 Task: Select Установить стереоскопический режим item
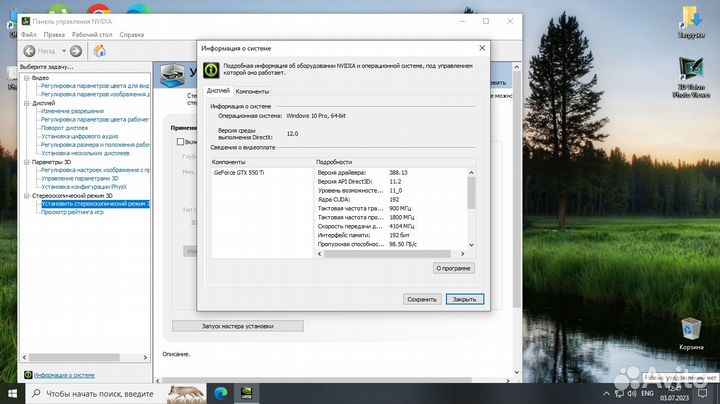point(95,204)
